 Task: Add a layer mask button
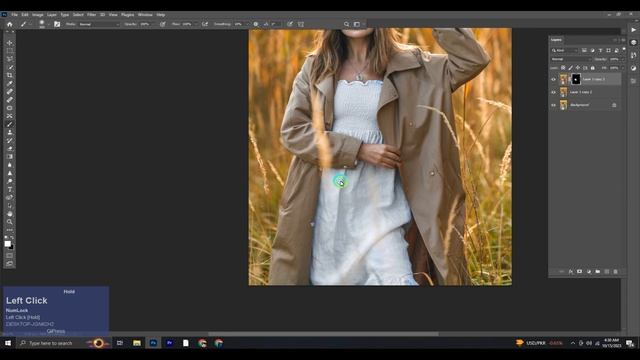(x=579, y=271)
